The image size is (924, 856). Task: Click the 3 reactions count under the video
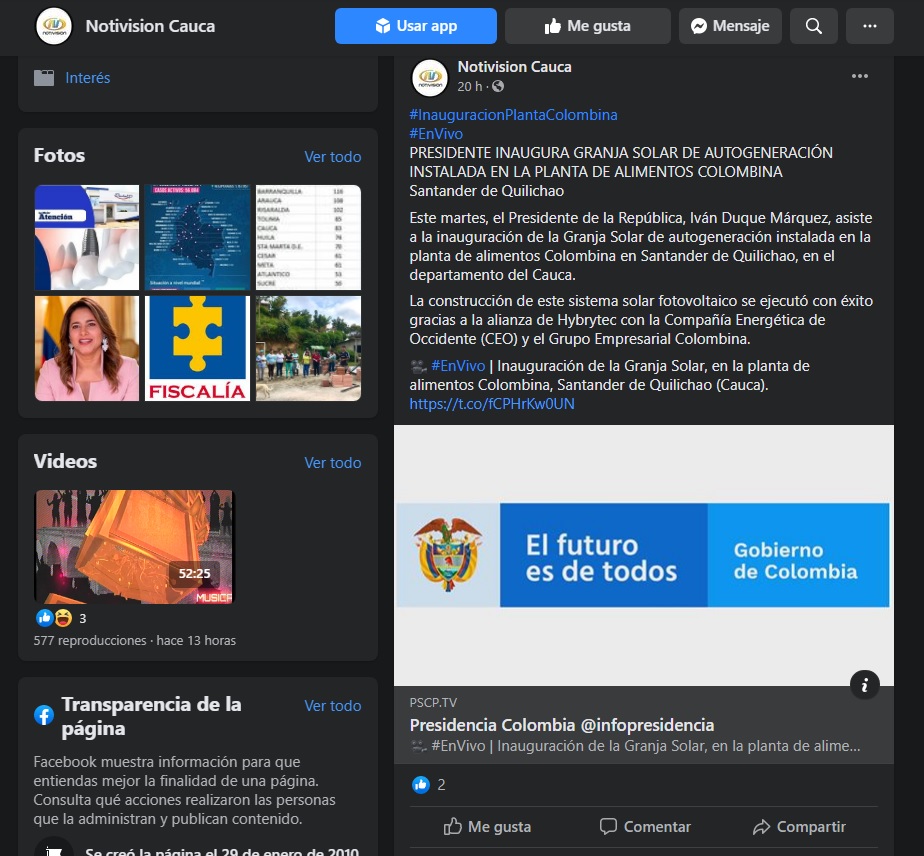[82, 619]
